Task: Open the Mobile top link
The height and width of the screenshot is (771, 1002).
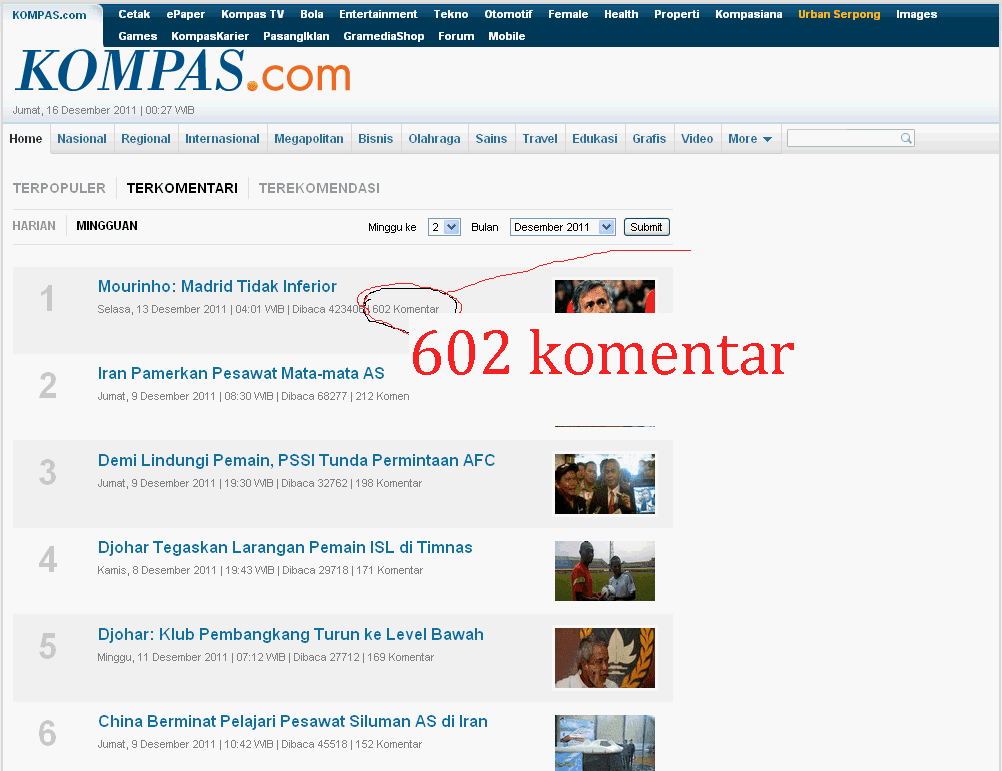Action: [x=507, y=36]
